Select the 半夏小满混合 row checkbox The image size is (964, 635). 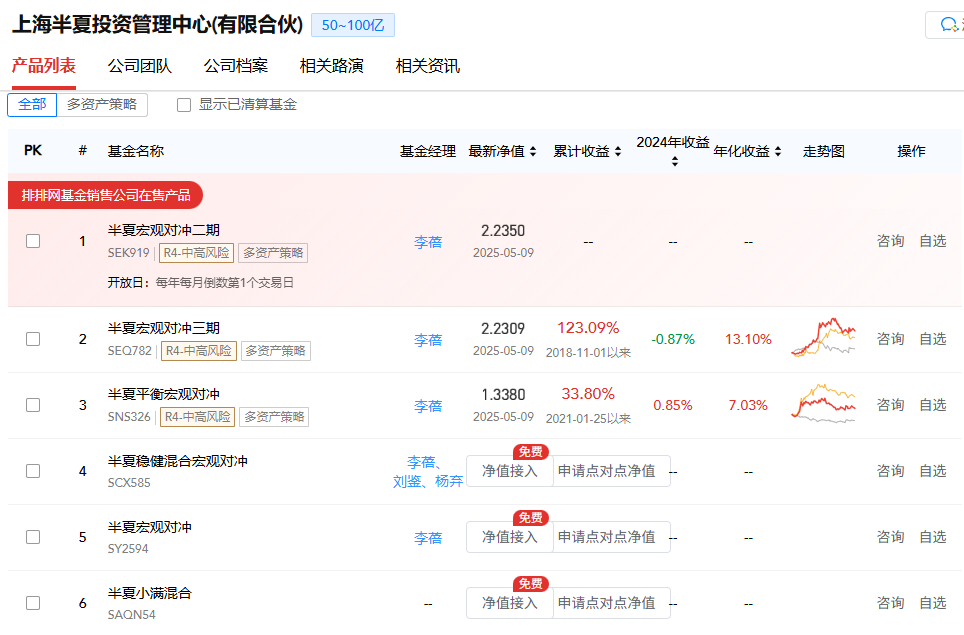pos(33,603)
